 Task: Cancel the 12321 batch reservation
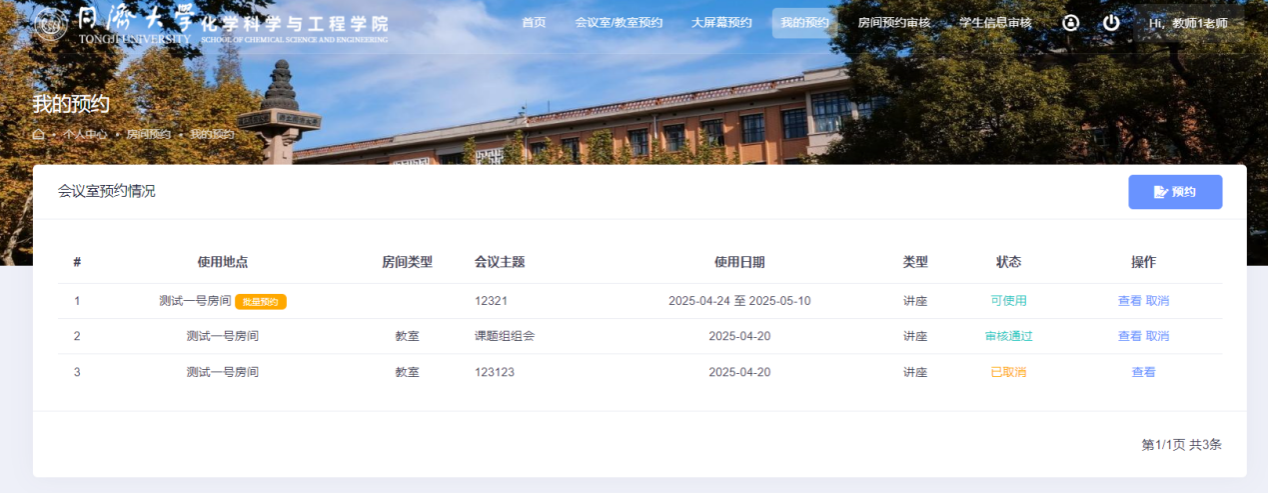tap(1157, 301)
